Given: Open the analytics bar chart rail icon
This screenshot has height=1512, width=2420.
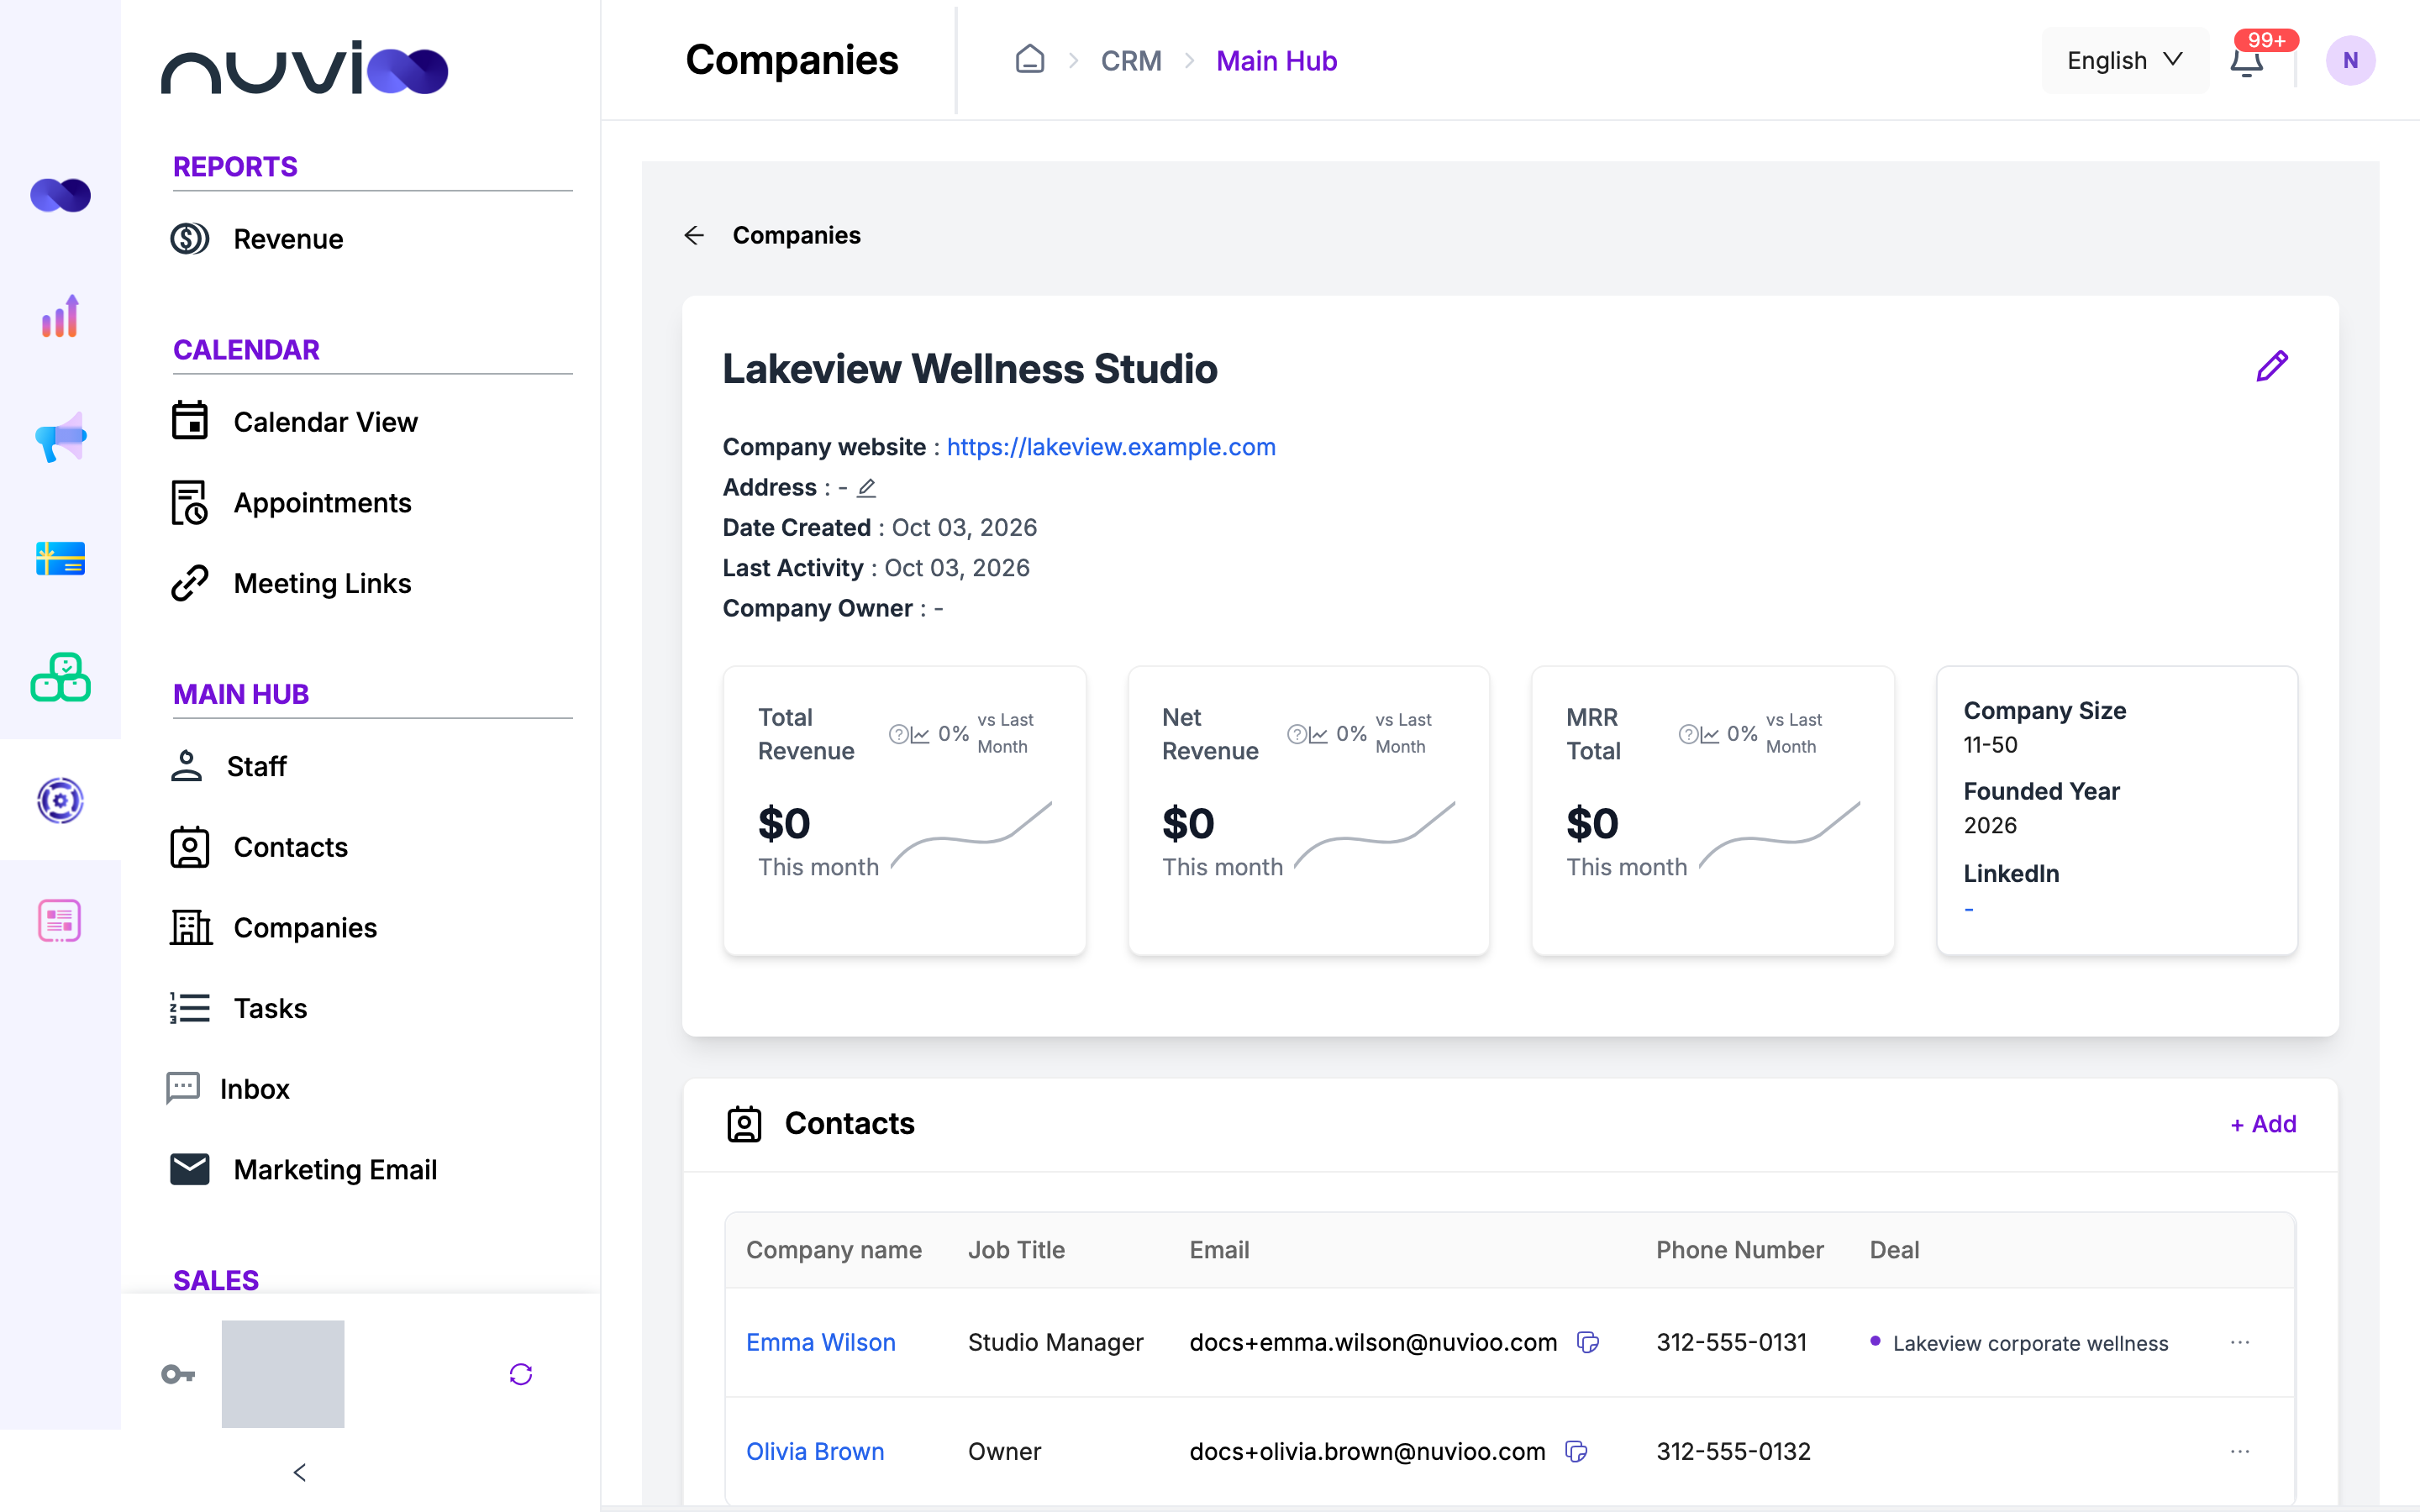Looking at the screenshot, I should point(60,316).
